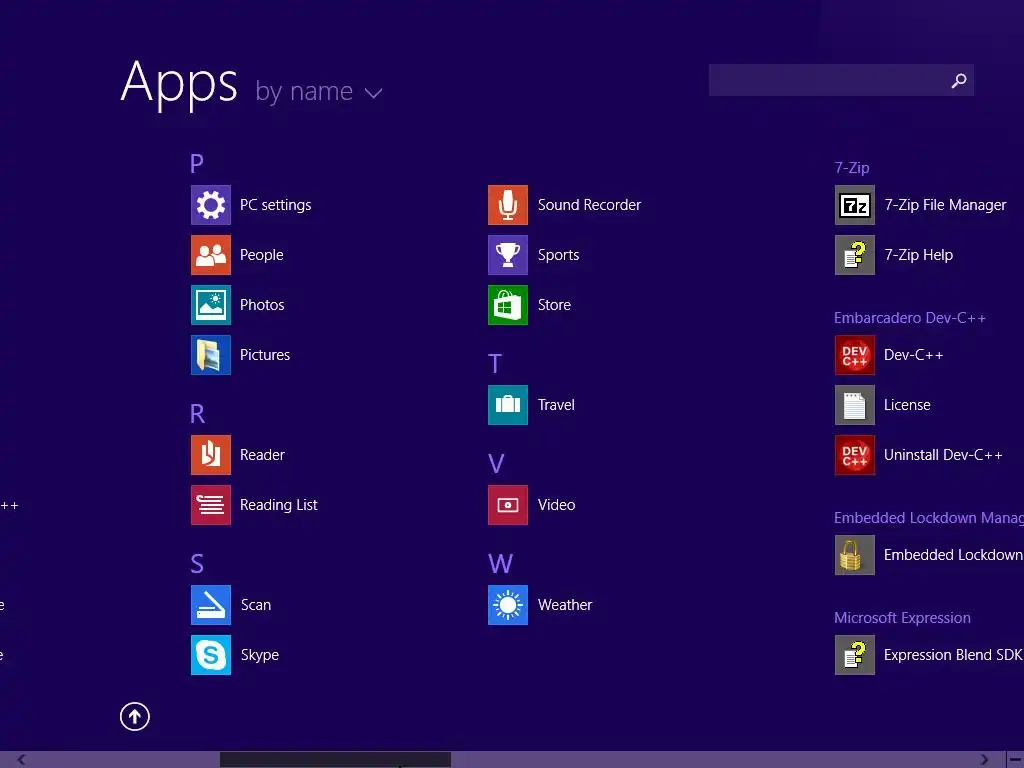Click the 'Video' label text
1024x768 pixels.
pyautogui.click(x=556, y=505)
